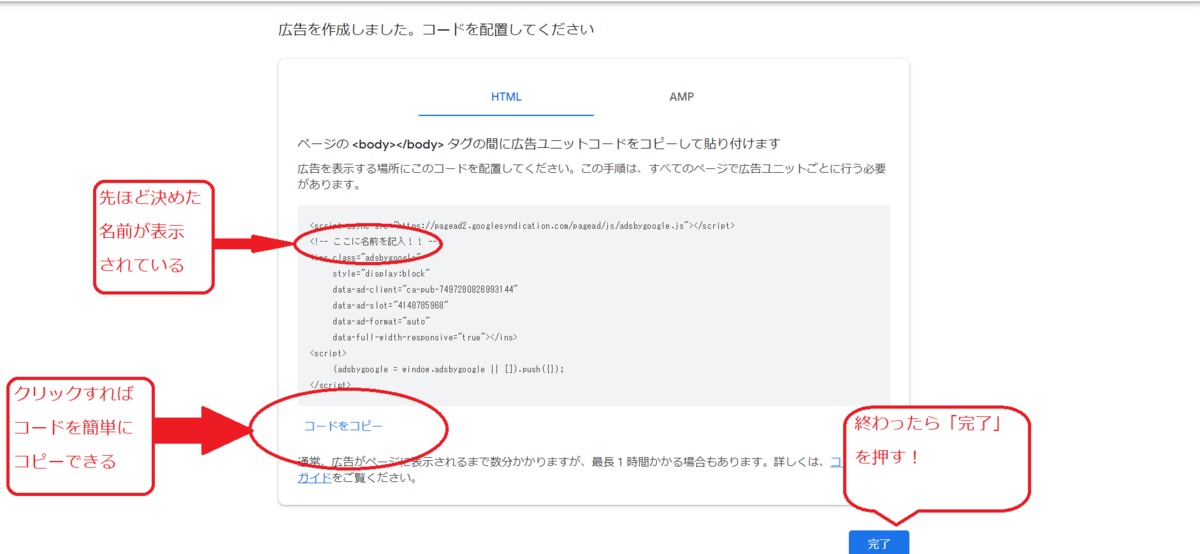Switch to the HTML tab
The width and height of the screenshot is (1200, 554).
[x=506, y=97]
